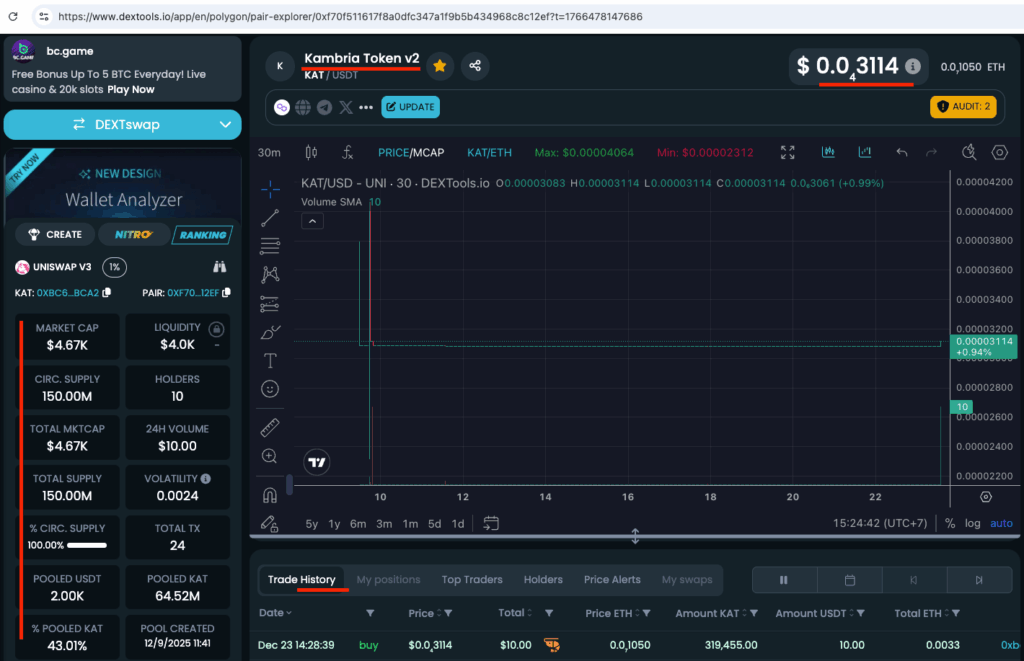Toggle log scale on chart
1024x661 pixels.
(972, 523)
